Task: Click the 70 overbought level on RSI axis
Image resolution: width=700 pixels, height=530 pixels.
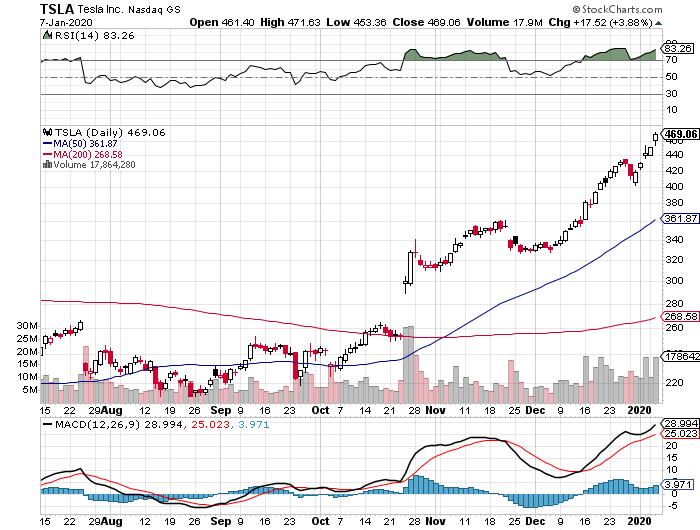Action: coord(671,60)
